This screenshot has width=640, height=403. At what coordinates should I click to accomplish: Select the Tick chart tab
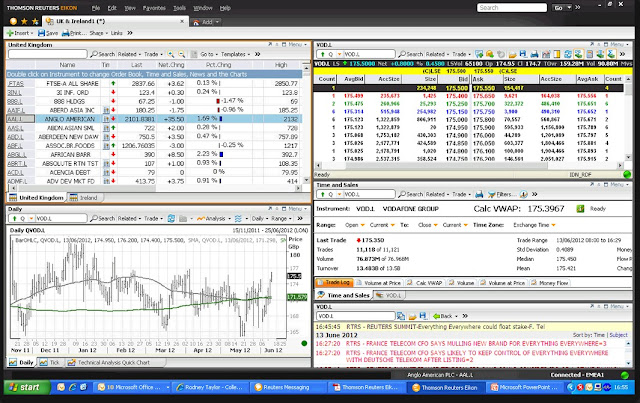(50, 363)
